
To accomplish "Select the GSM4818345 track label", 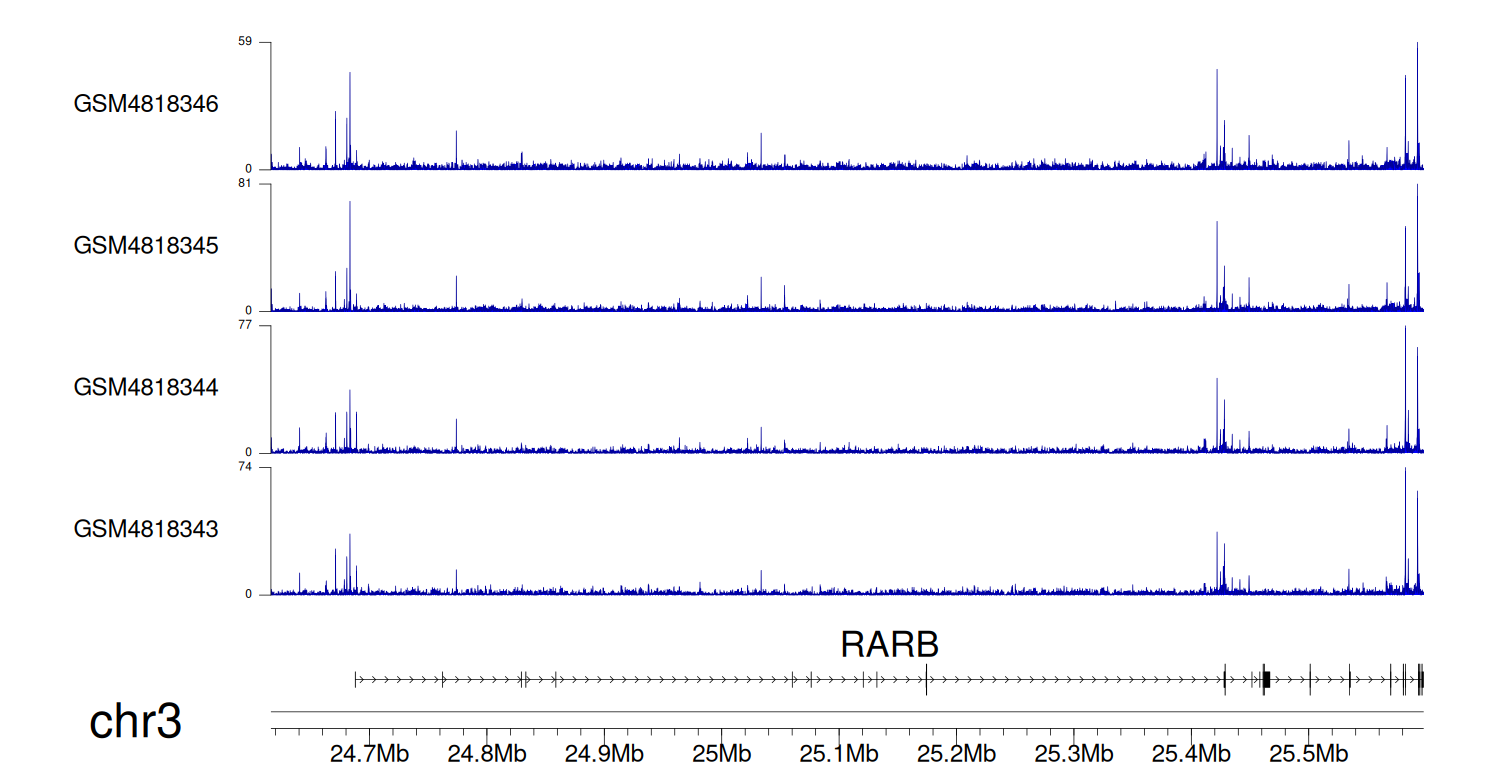I will tap(146, 246).
